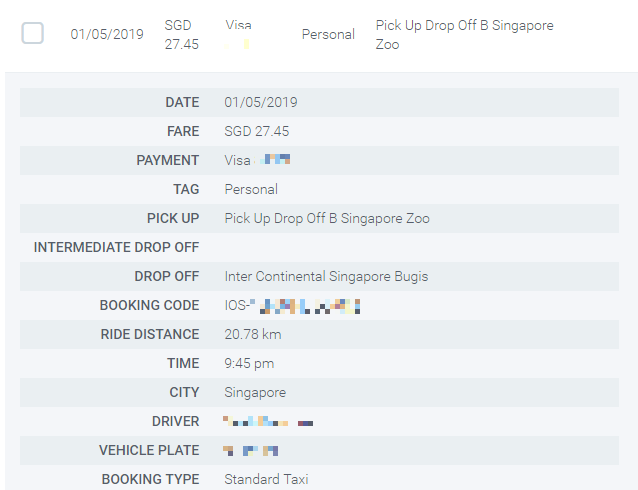Viewport: 638px width, 490px height.
Task: Tick the checkbox beside the ride entry
Action: 33,34
